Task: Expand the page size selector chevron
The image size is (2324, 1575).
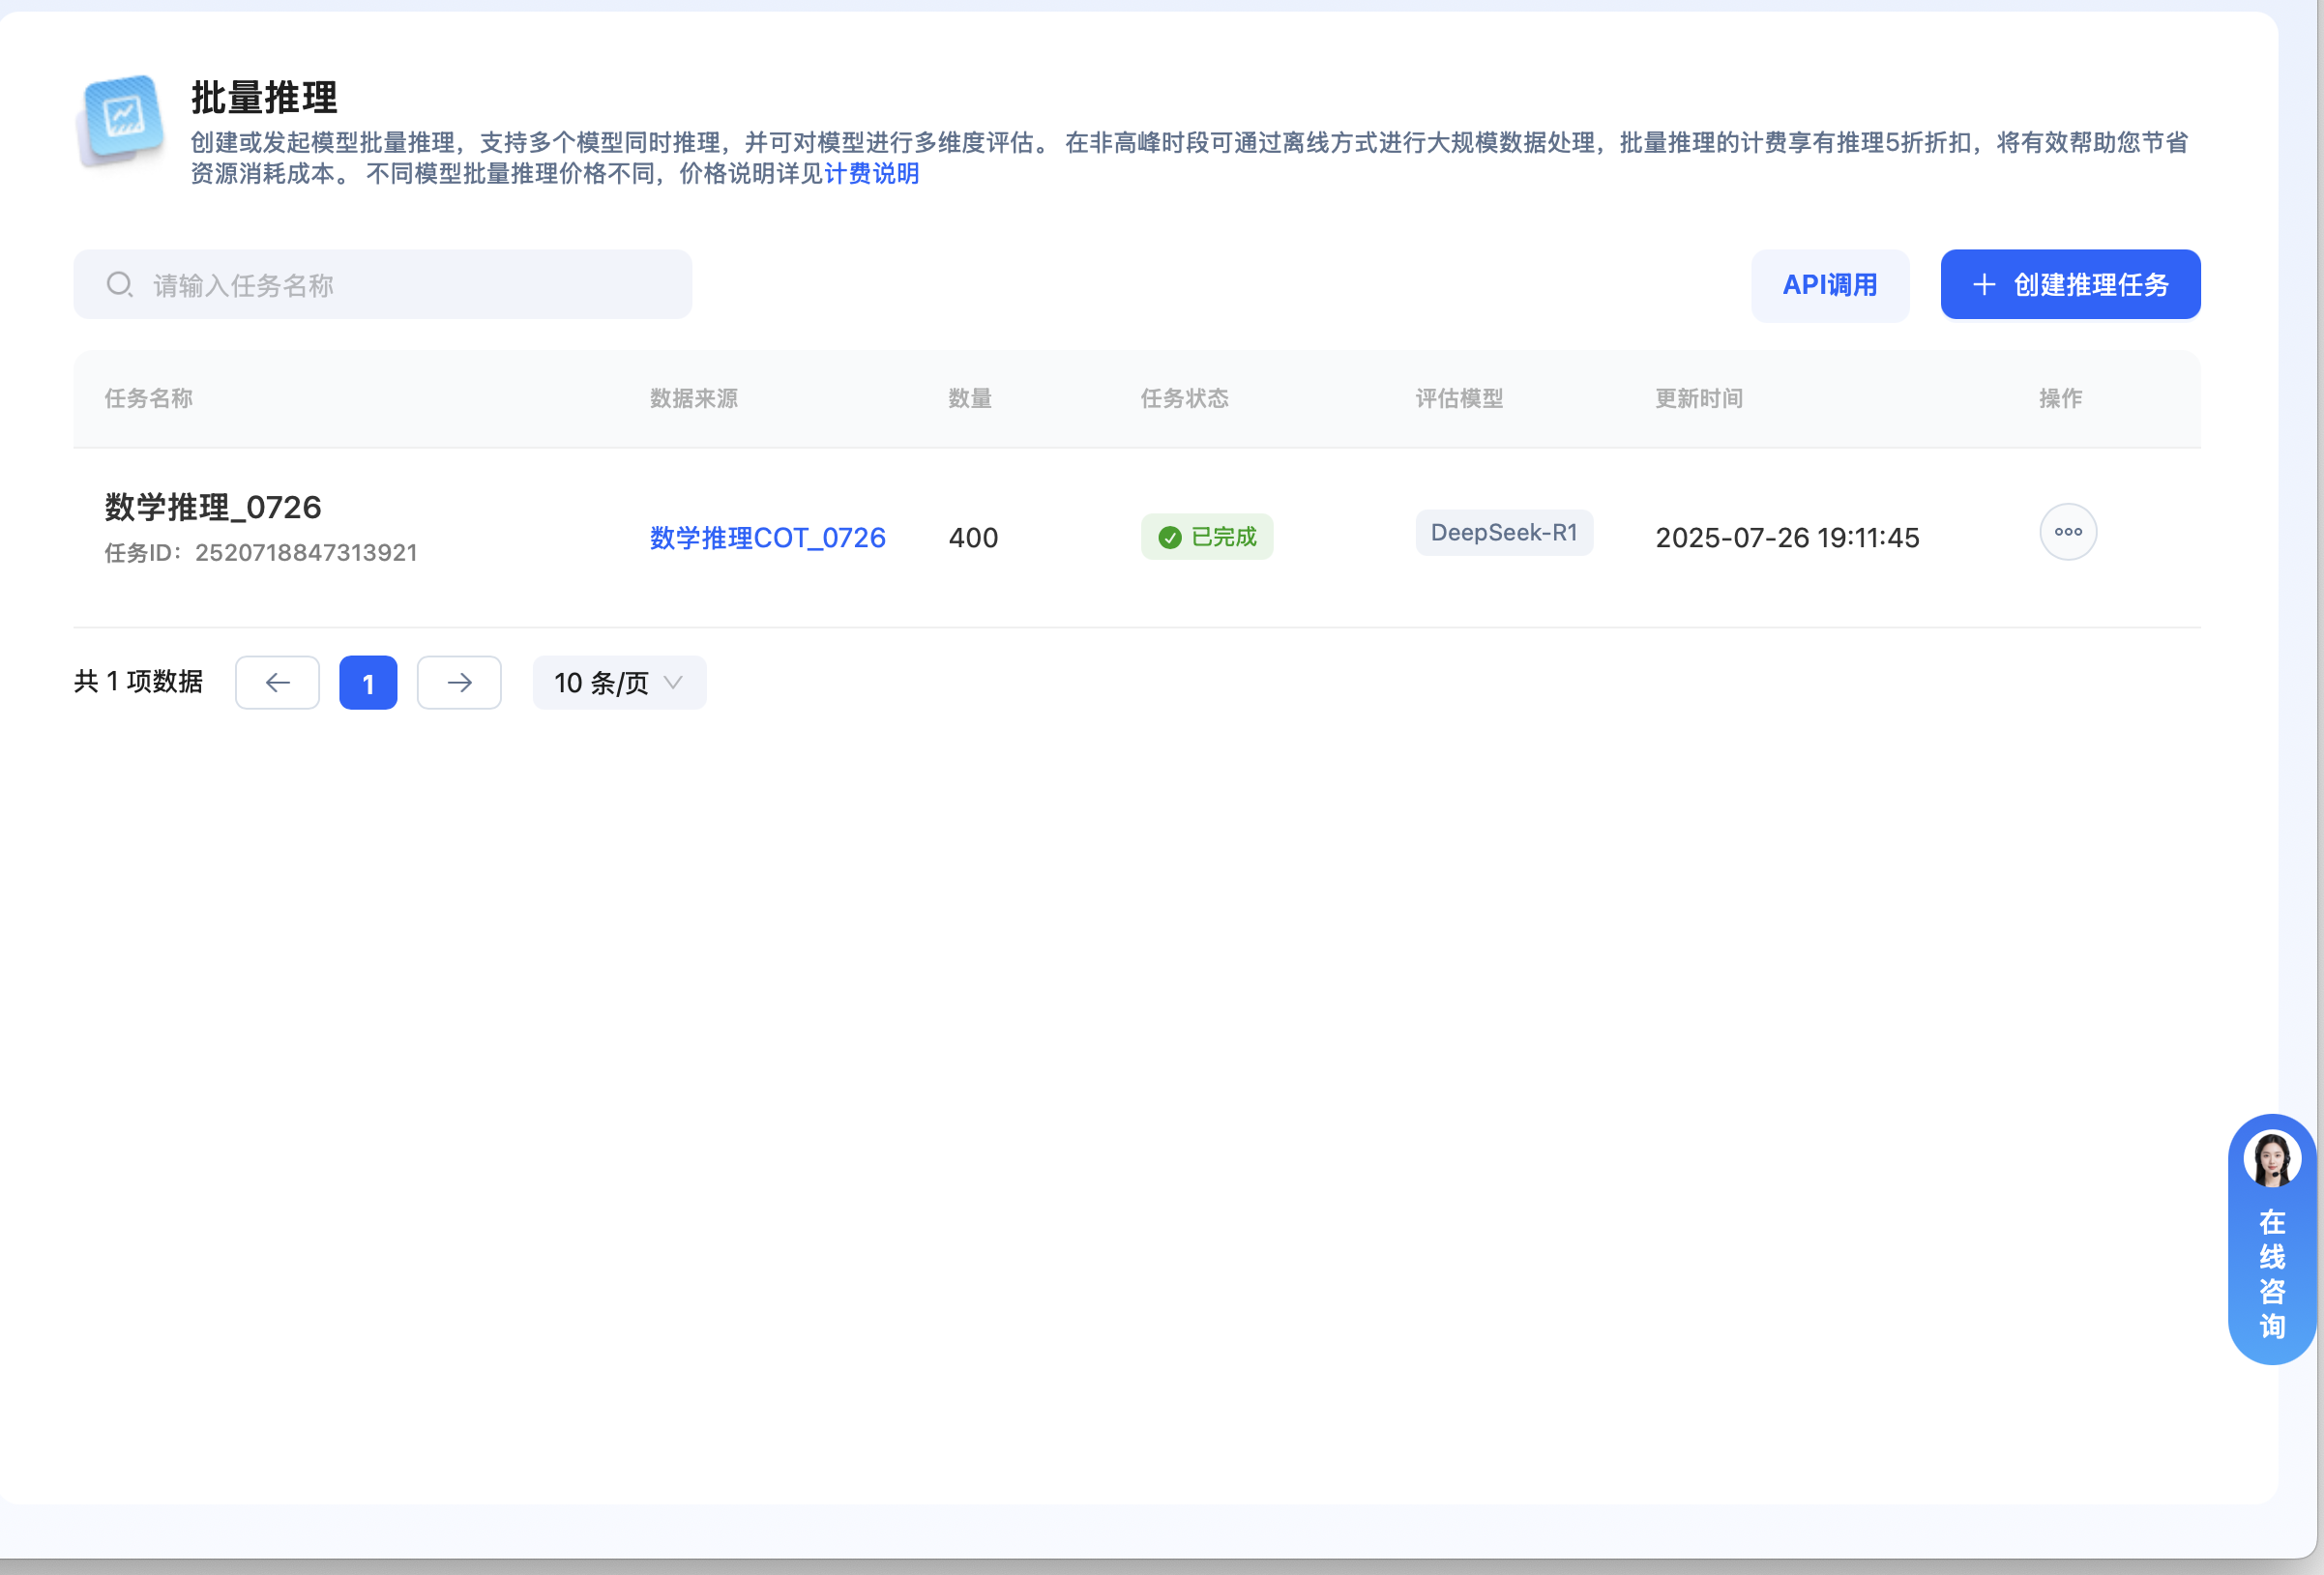Action: [x=675, y=683]
